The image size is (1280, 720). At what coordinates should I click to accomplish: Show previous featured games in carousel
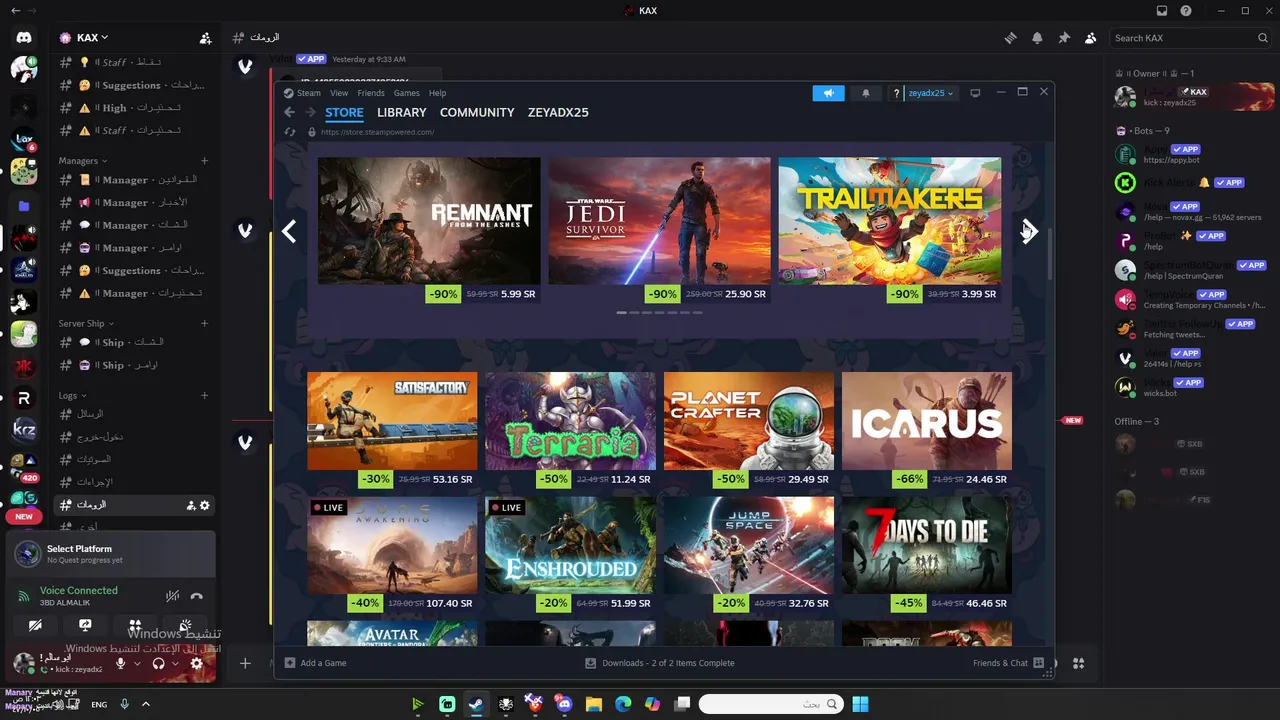(289, 231)
